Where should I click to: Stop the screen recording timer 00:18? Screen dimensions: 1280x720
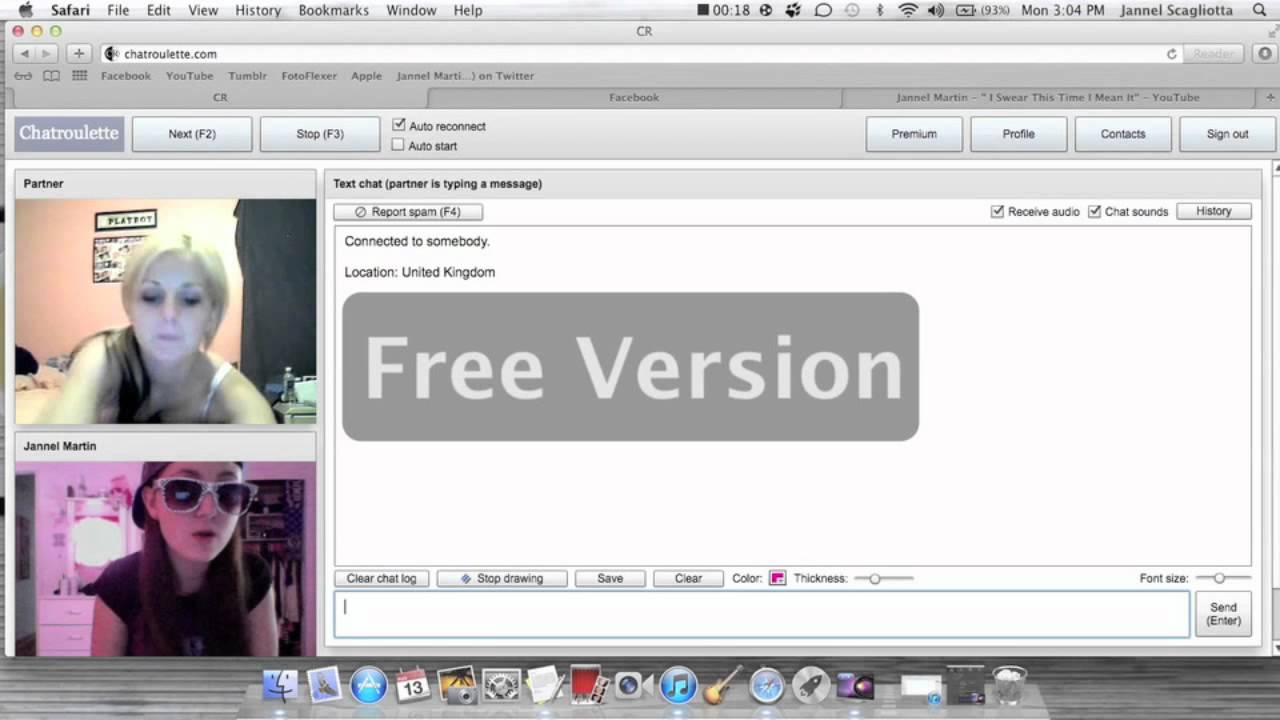click(x=723, y=10)
